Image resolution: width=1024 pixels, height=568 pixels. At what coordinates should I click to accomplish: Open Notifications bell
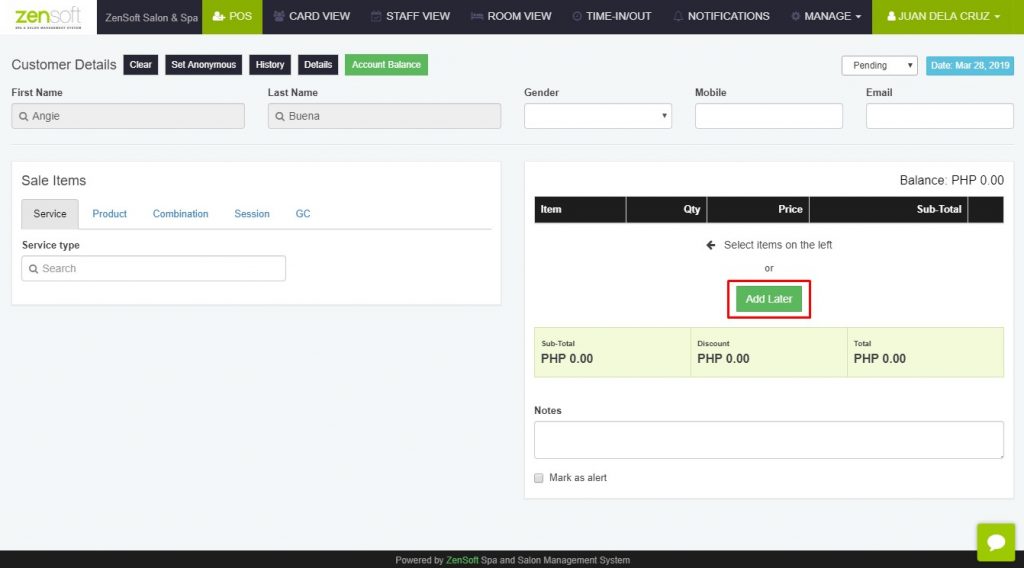click(721, 16)
